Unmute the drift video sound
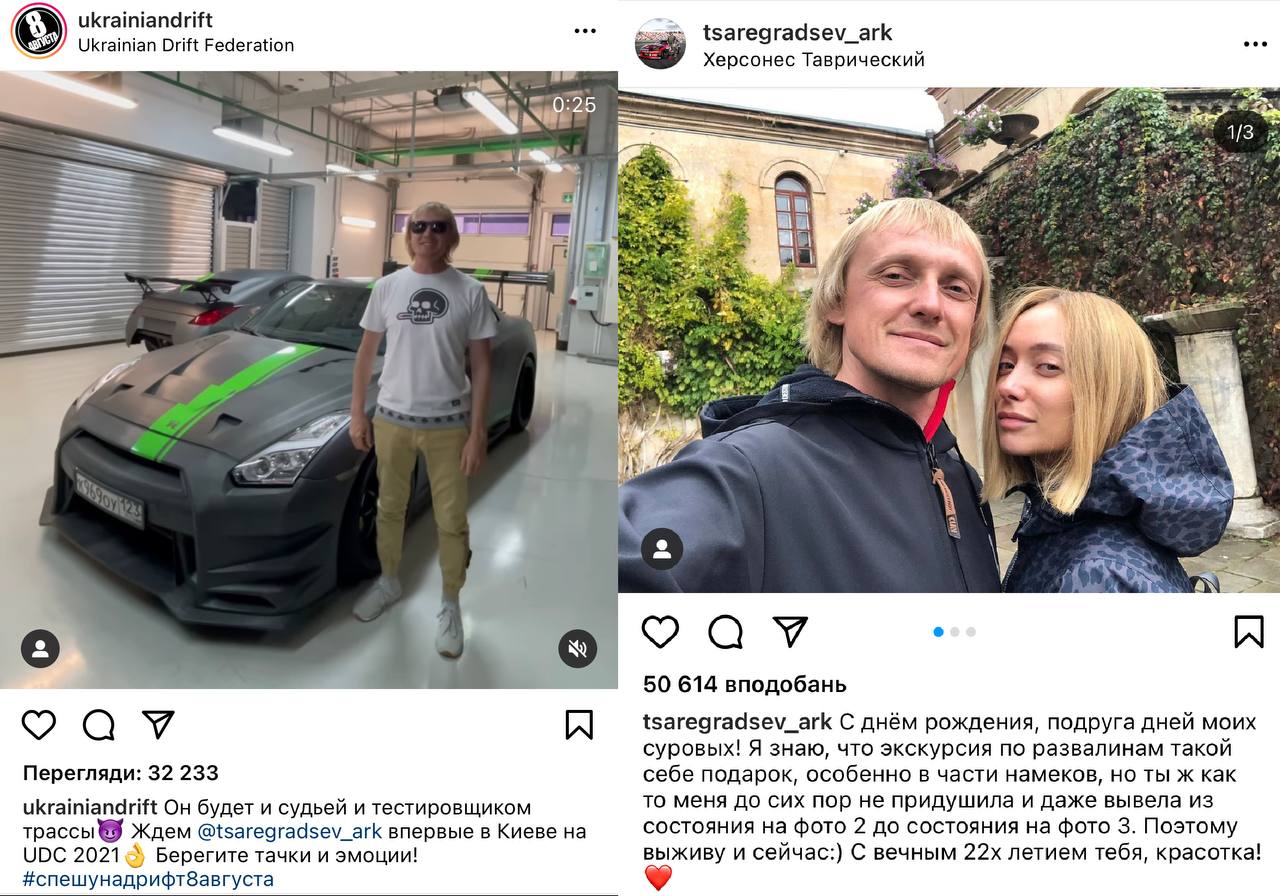The height and width of the screenshot is (896, 1280). tap(577, 649)
